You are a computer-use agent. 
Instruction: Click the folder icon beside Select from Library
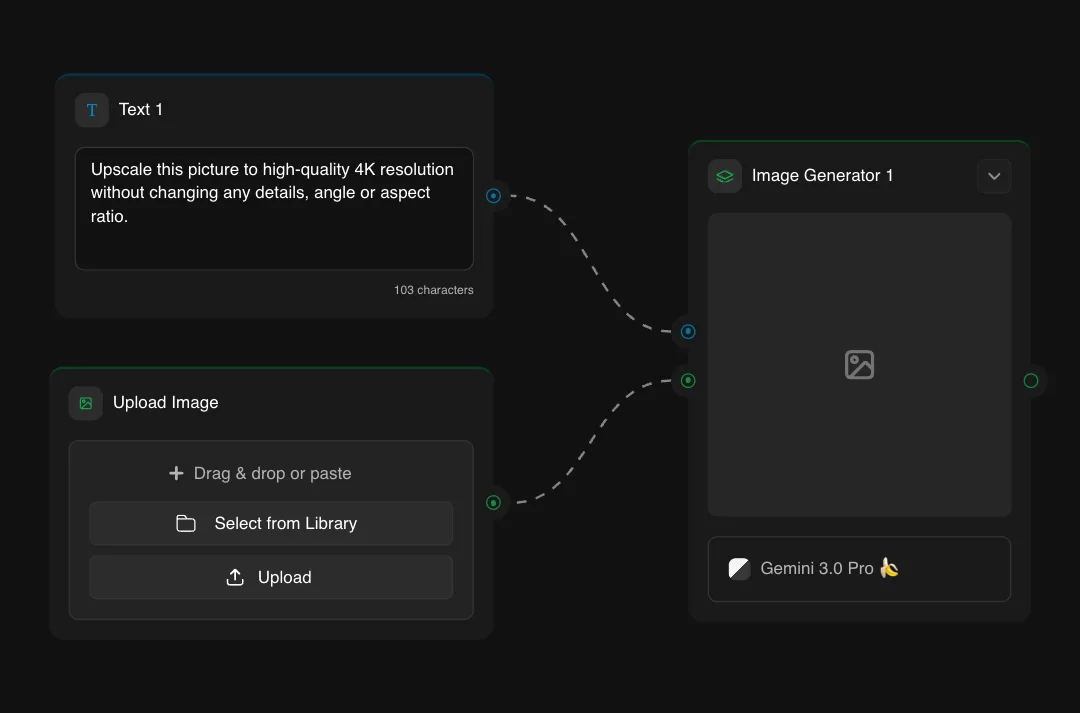pyautogui.click(x=186, y=523)
